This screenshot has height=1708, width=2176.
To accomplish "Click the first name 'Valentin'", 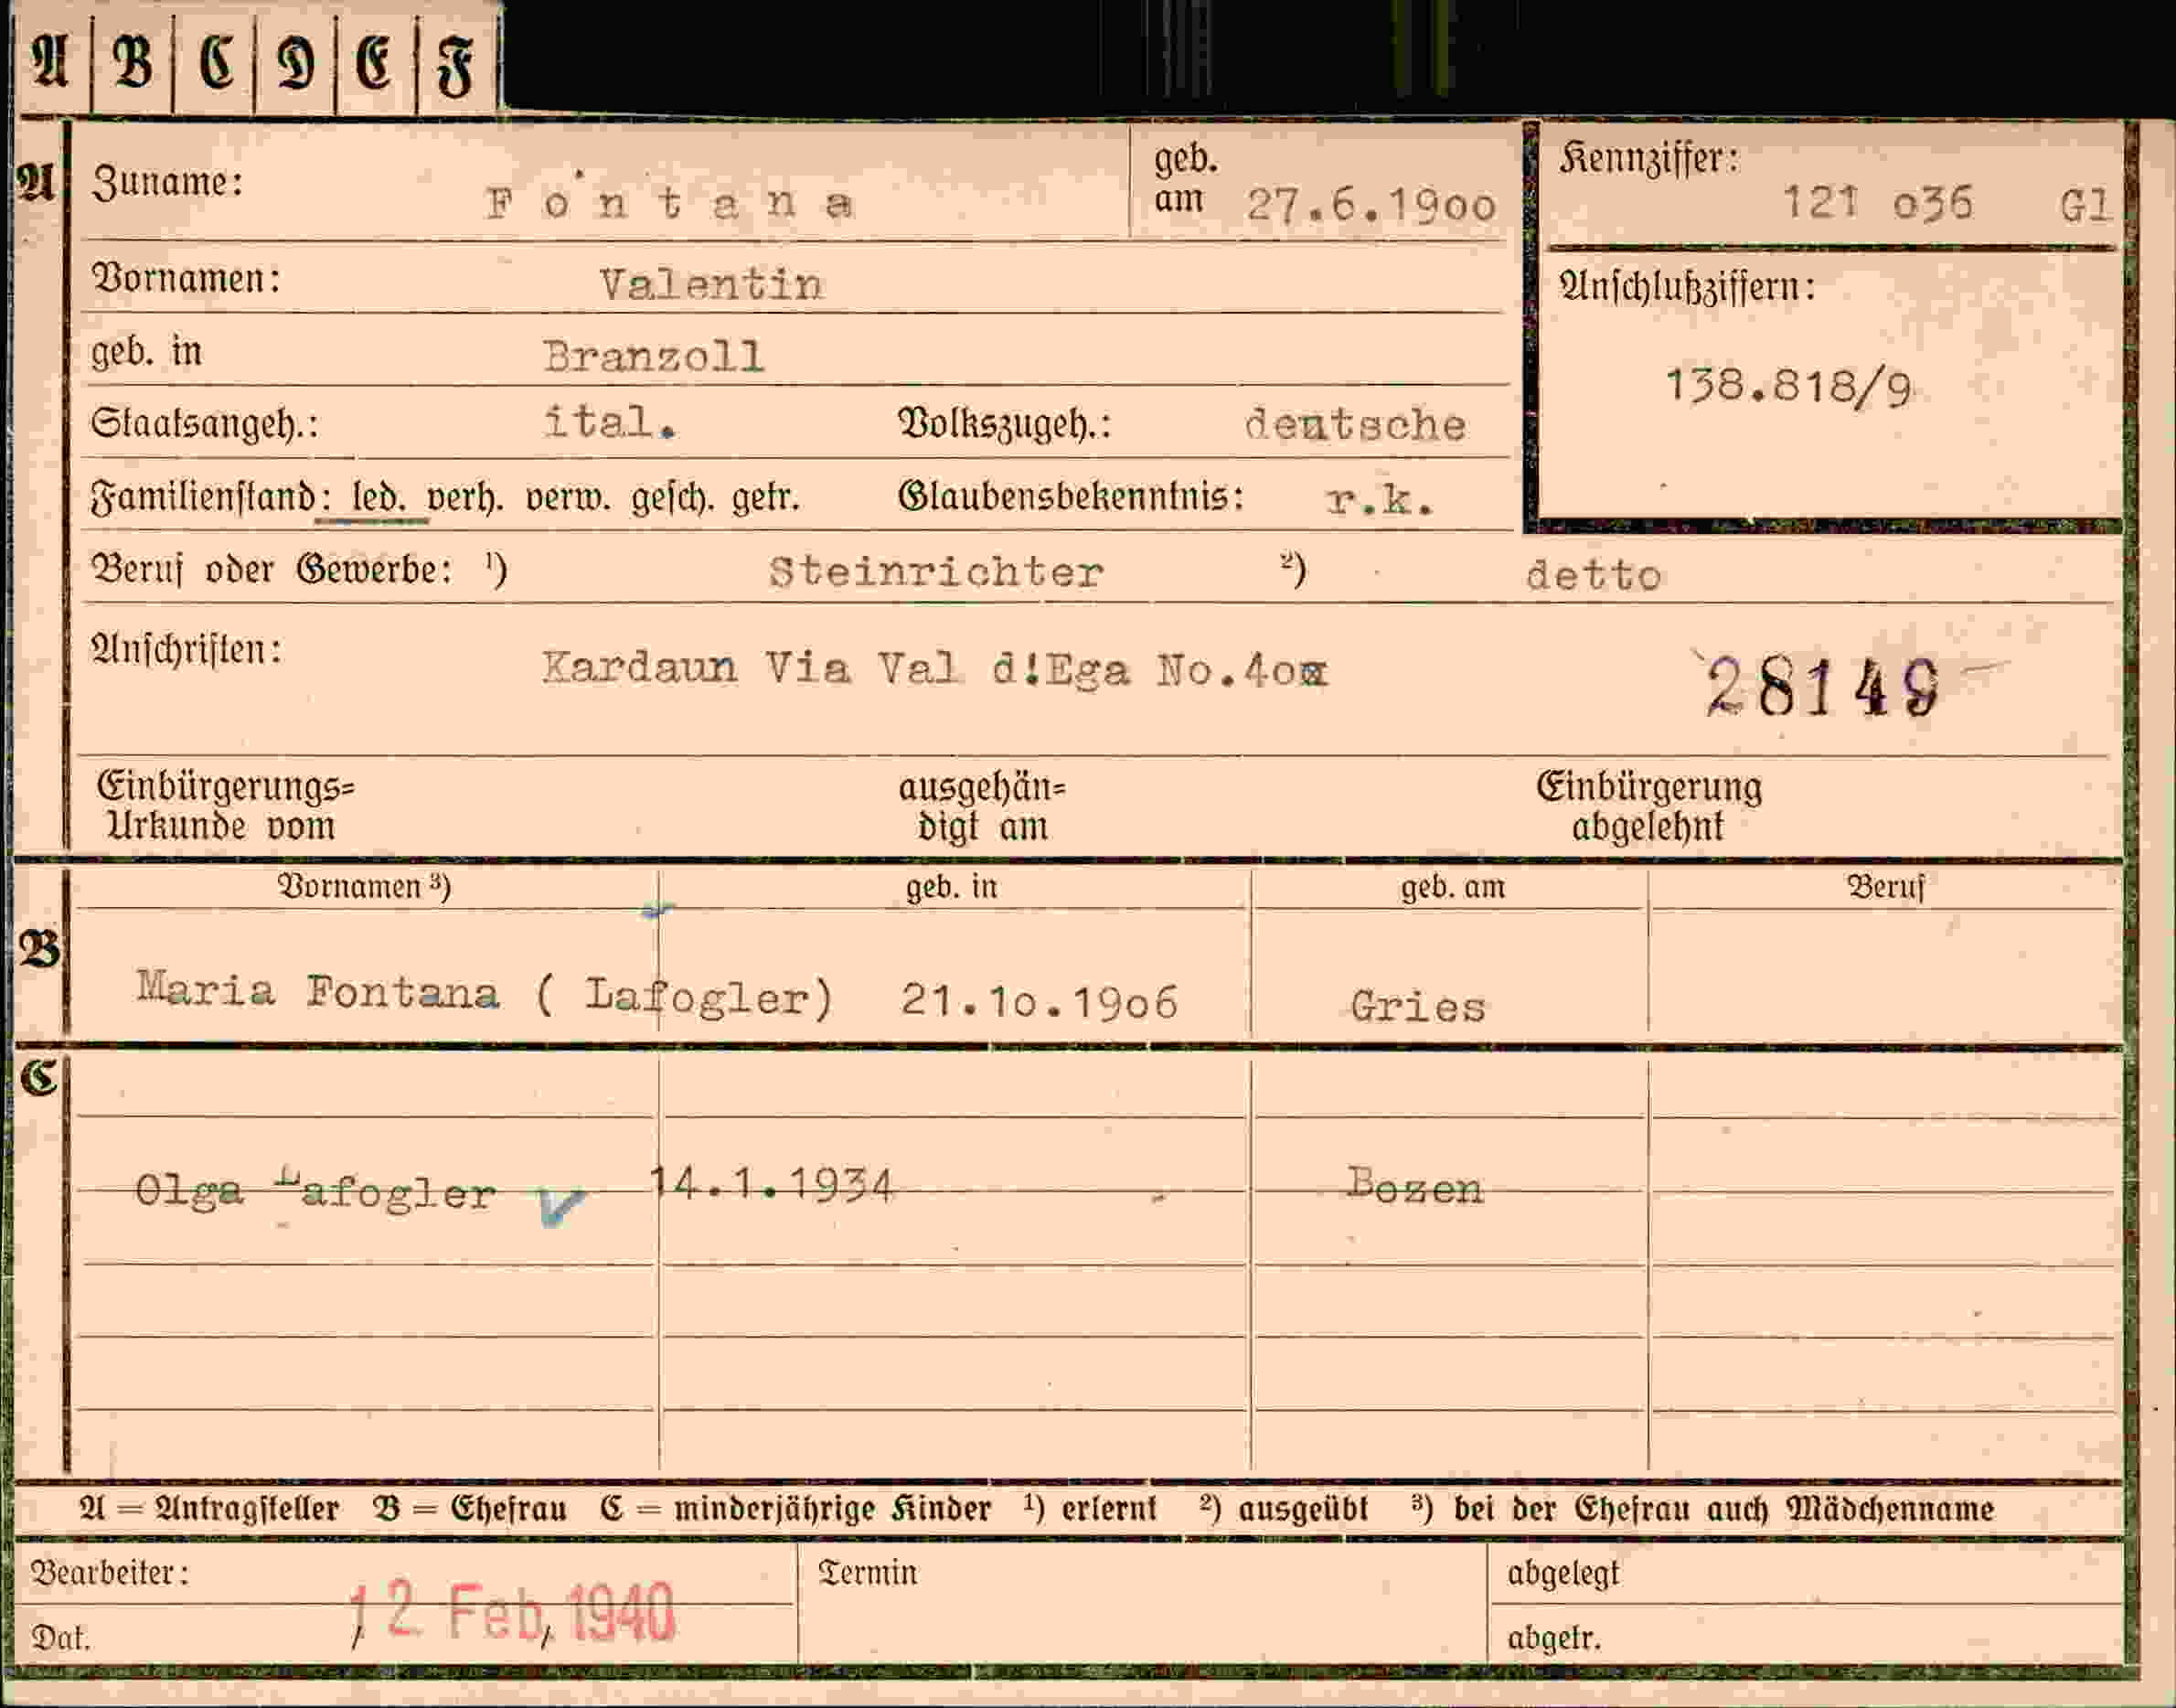I will coord(711,285).
